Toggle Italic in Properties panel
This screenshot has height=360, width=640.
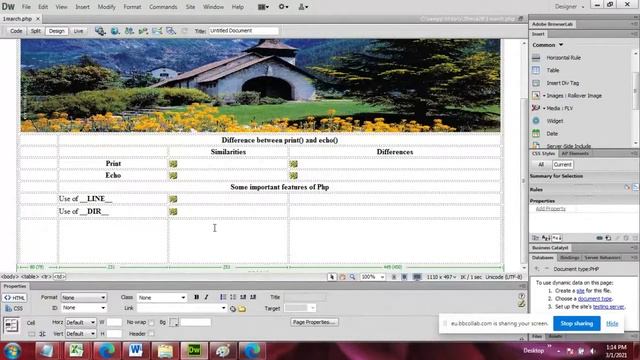pos(207,297)
